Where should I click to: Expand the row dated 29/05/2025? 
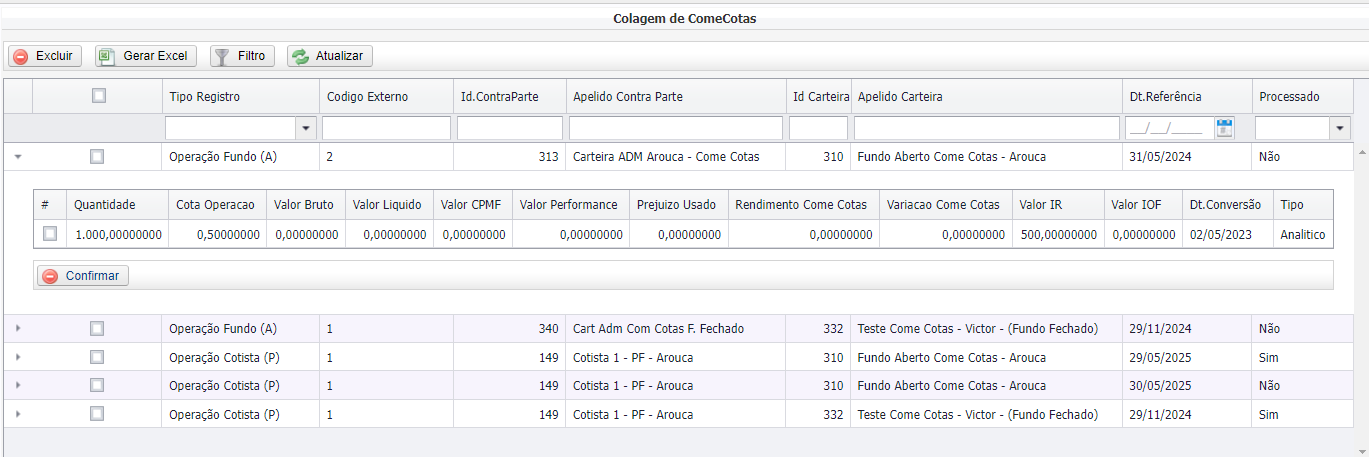tap(18, 357)
